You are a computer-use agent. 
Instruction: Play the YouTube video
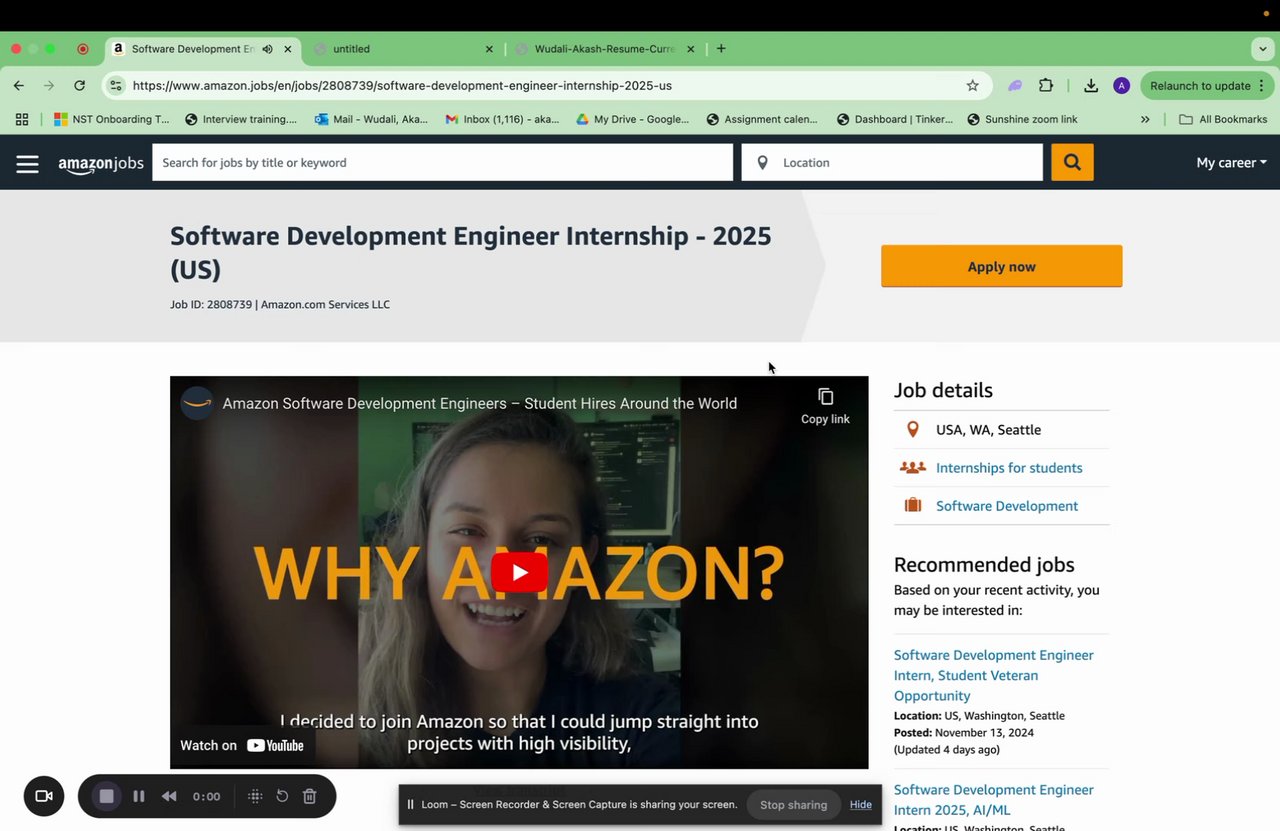pyautogui.click(x=519, y=572)
